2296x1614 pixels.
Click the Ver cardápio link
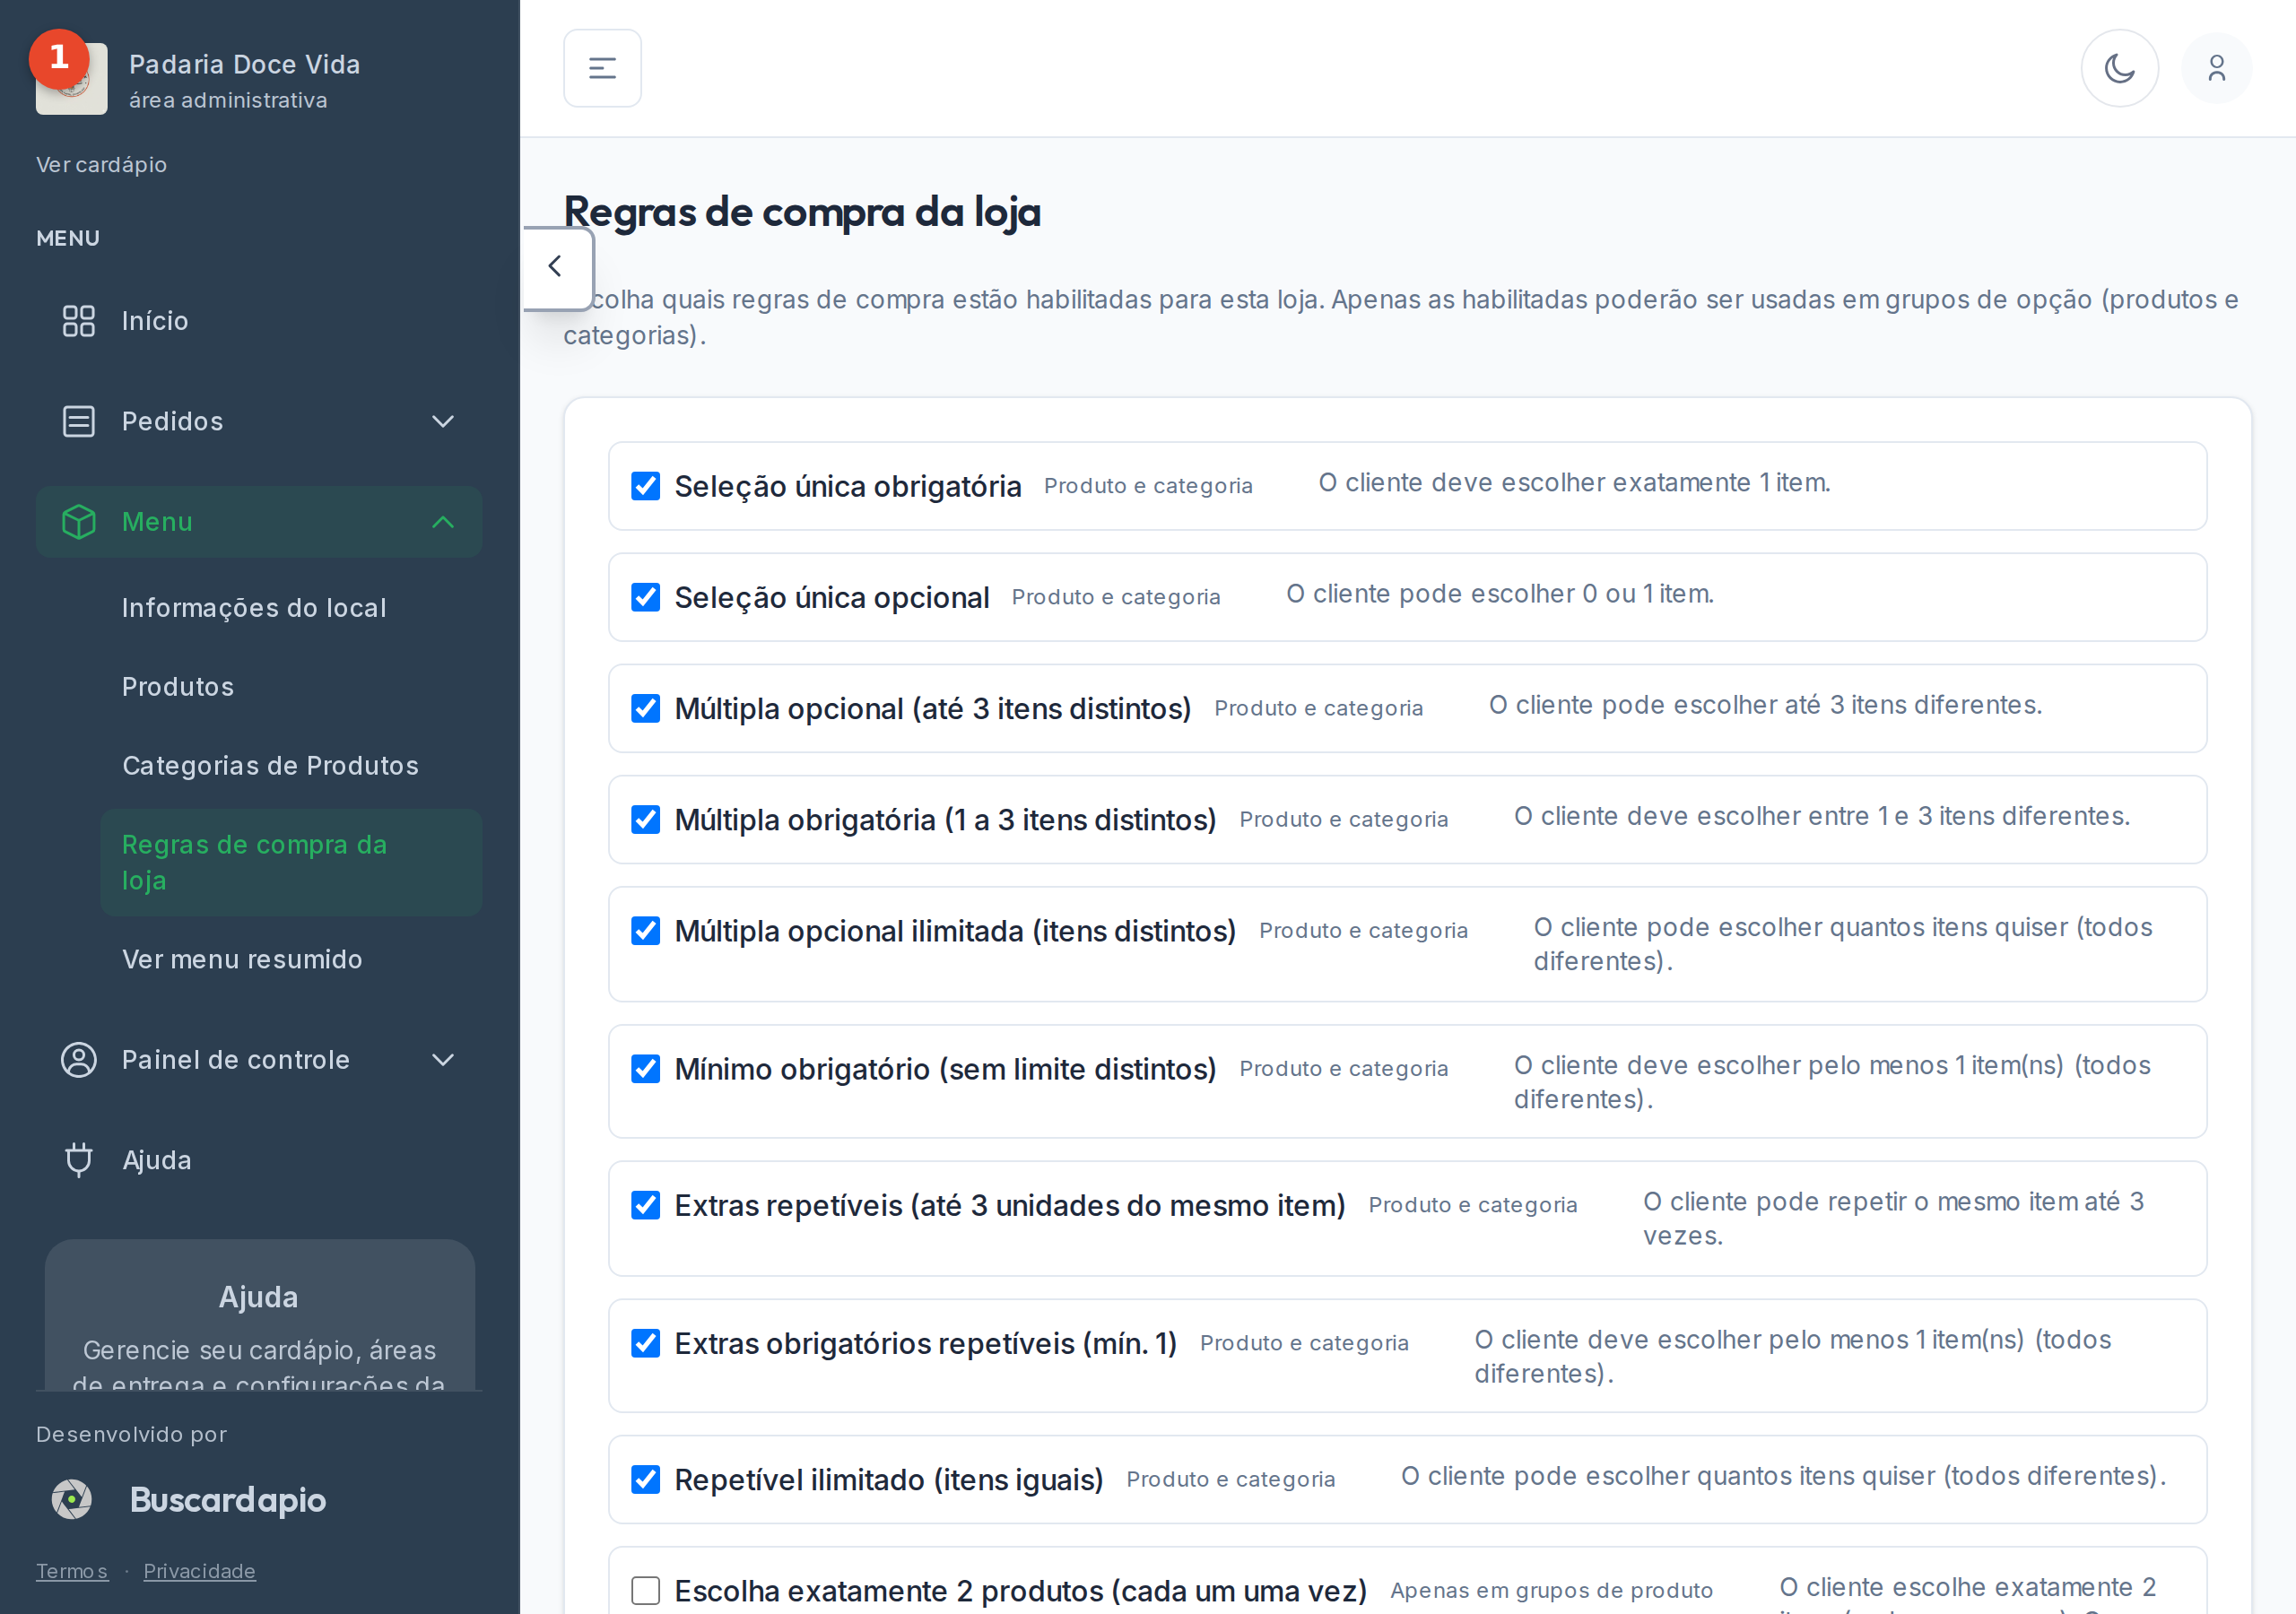click(x=102, y=165)
